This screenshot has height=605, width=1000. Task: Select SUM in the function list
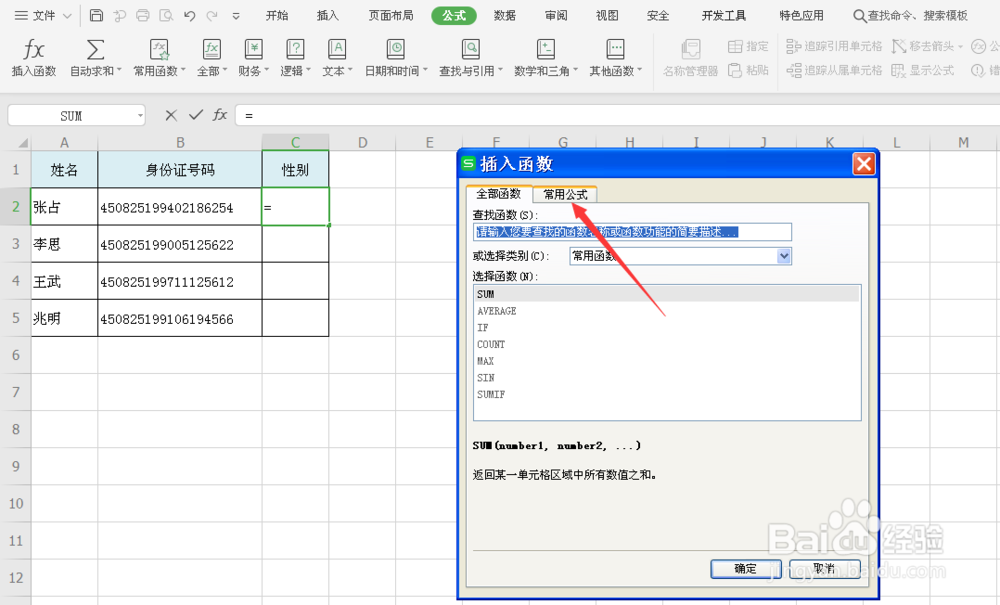[x=667, y=294]
